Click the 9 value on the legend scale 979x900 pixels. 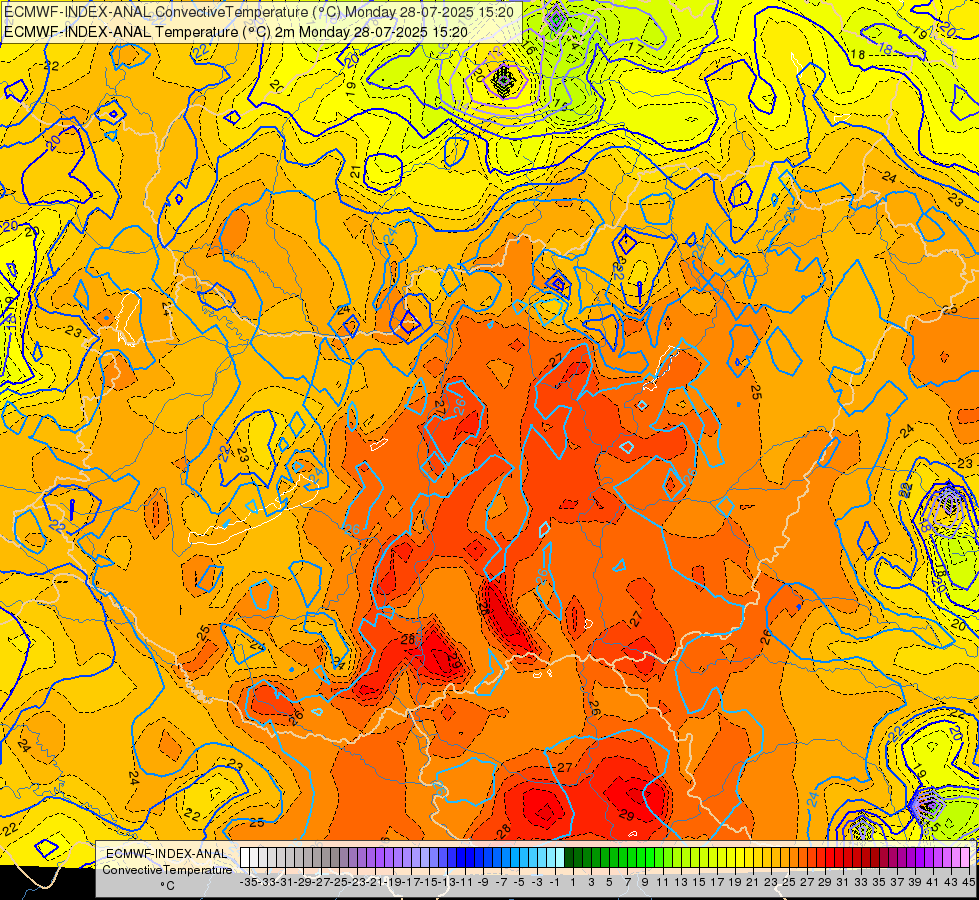tap(645, 883)
